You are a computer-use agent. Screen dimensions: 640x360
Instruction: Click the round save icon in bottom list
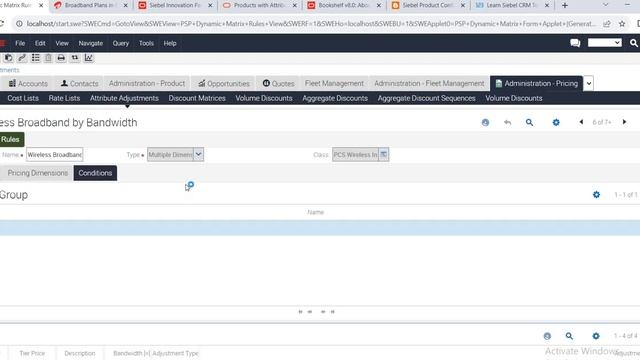click(547, 336)
